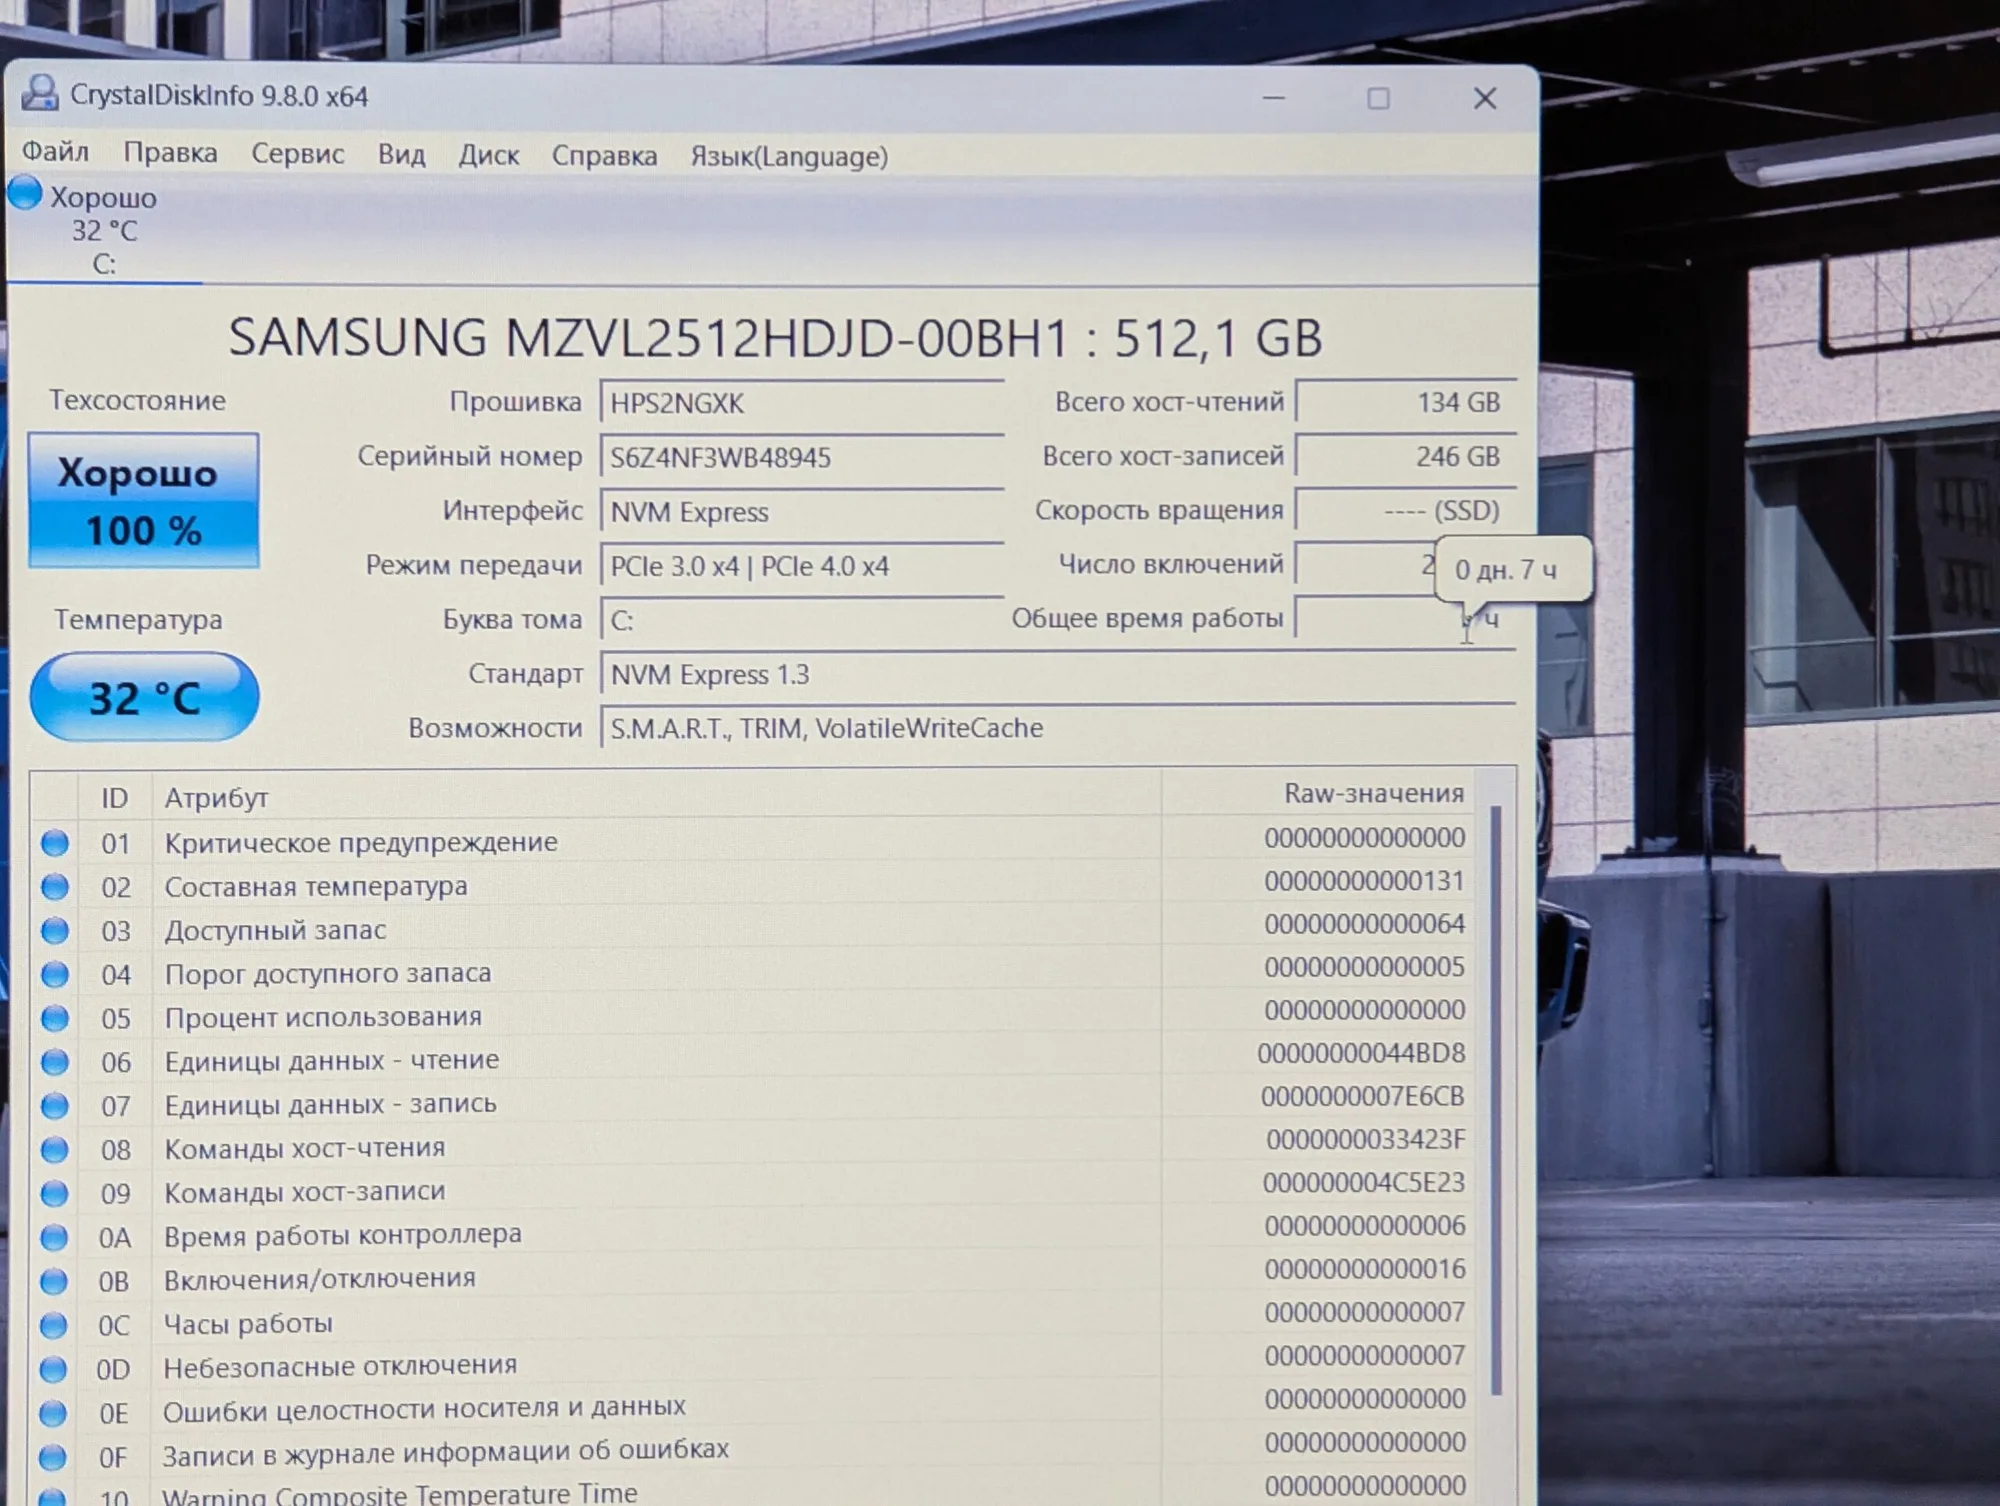Click the S.M.A.R.T., TRIM features field
This screenshot has height=1506, width=2000.
coord(1057,728)
